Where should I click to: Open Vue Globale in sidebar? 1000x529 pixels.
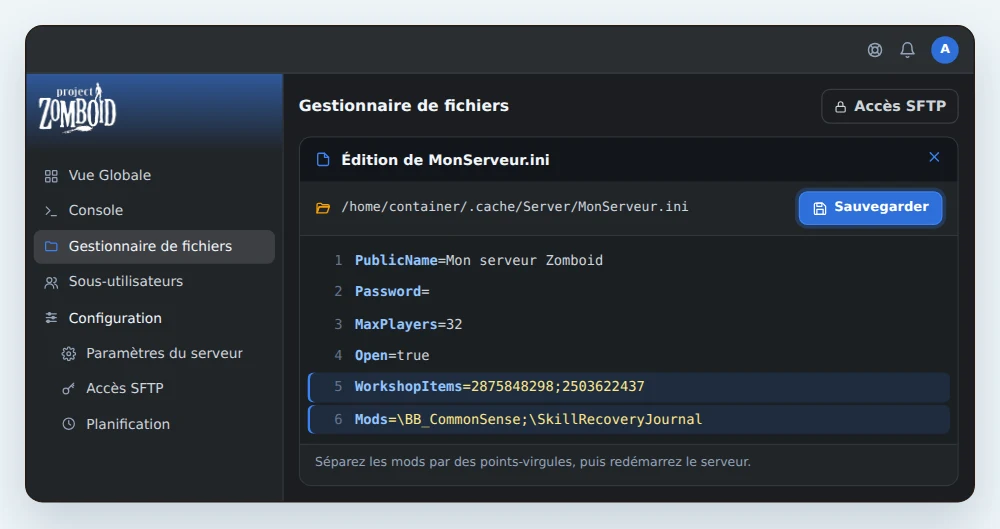point(154,175)
